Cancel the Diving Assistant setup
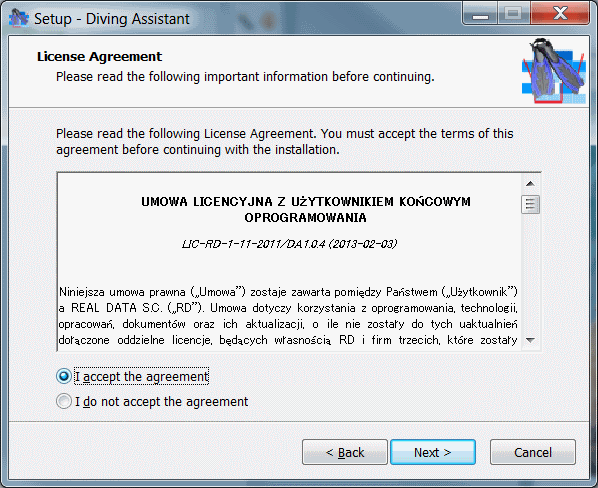Screen dimensions: 598x488 tap(533, 452)
